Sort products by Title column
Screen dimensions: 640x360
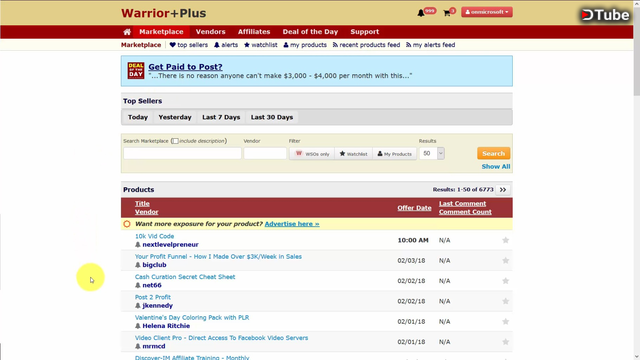click(x=142, y=204)
